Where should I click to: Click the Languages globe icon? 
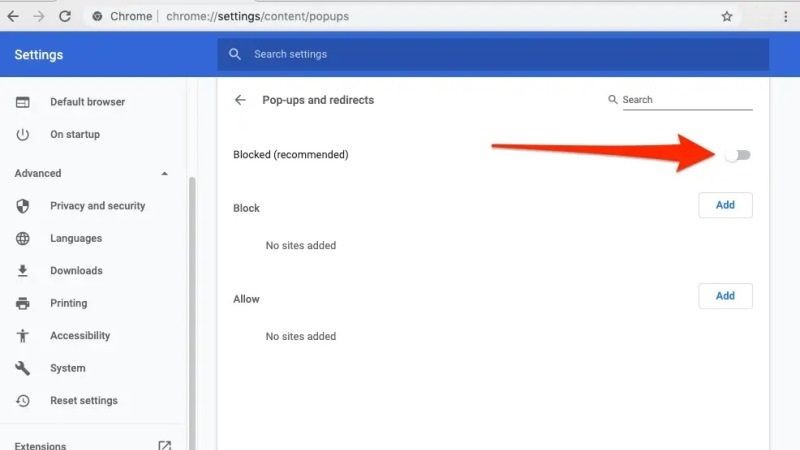click(x=22, y=238)
